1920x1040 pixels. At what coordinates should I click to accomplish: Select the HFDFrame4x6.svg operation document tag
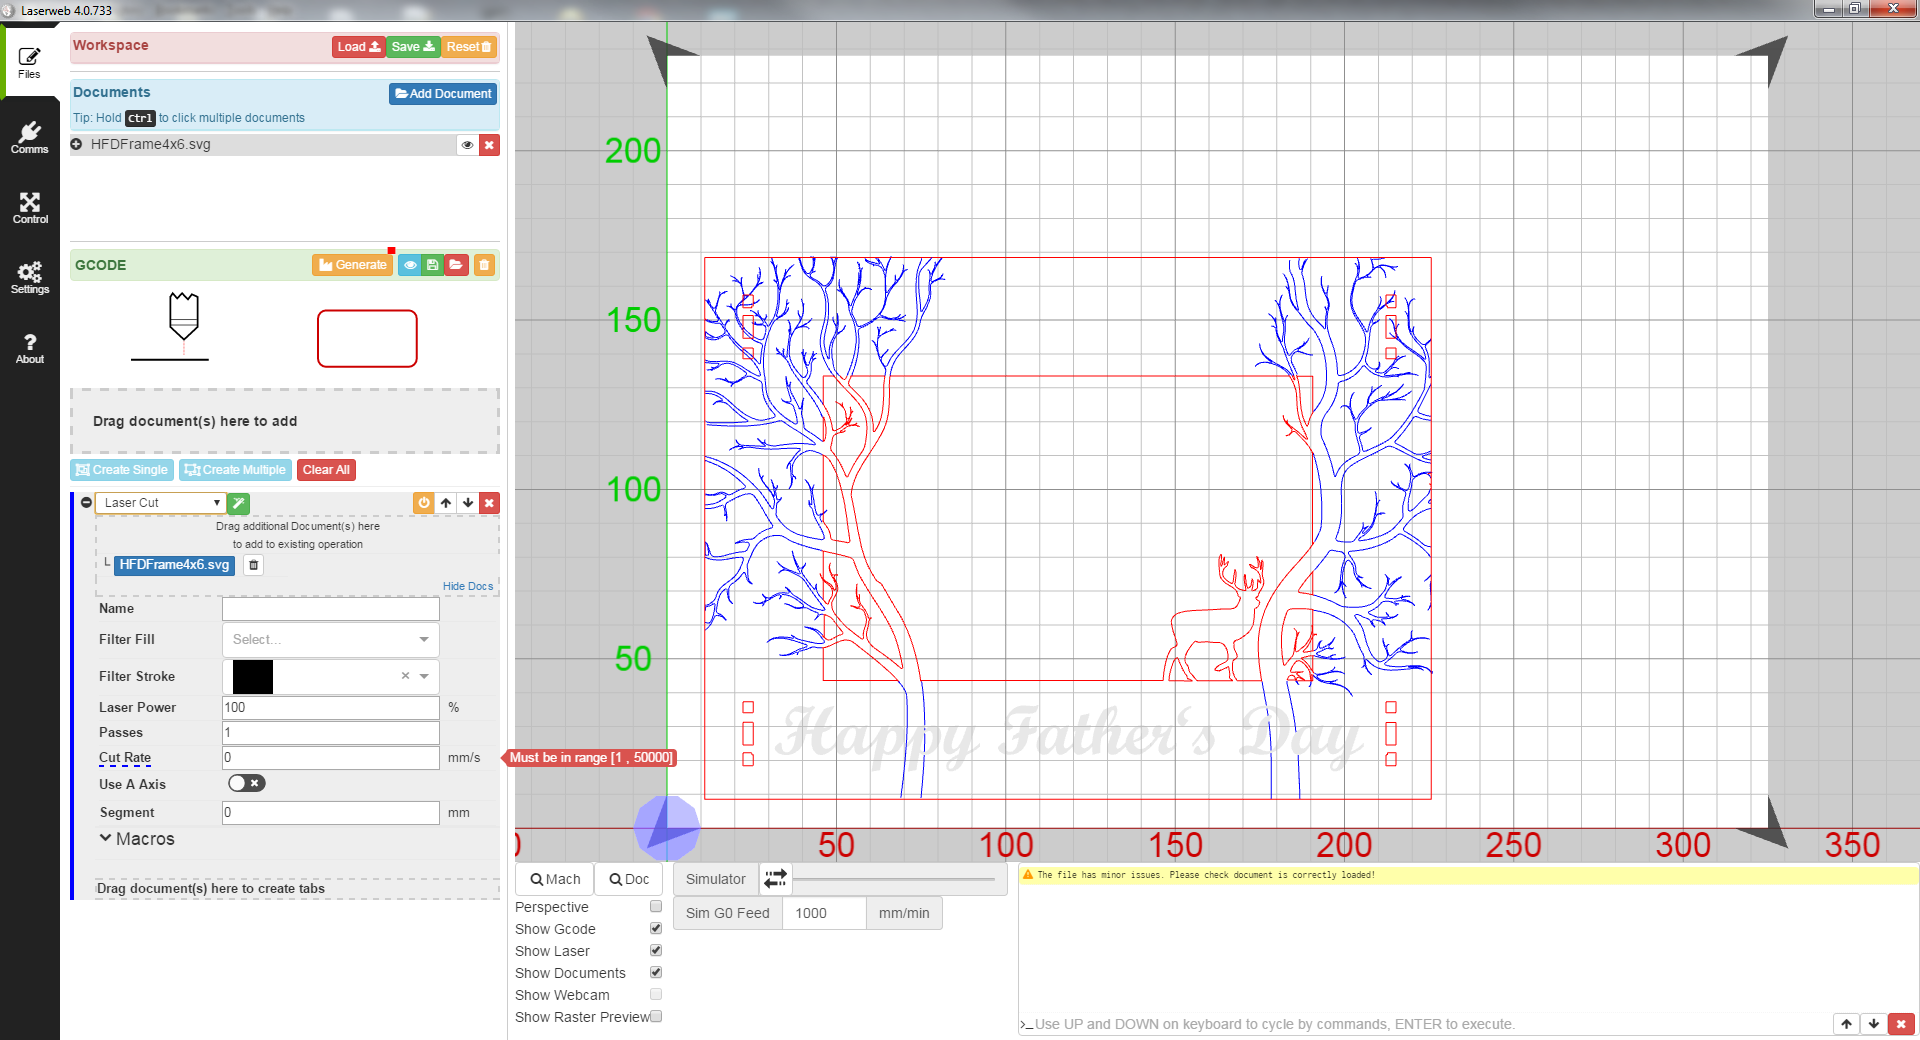[x=174, y=565]
